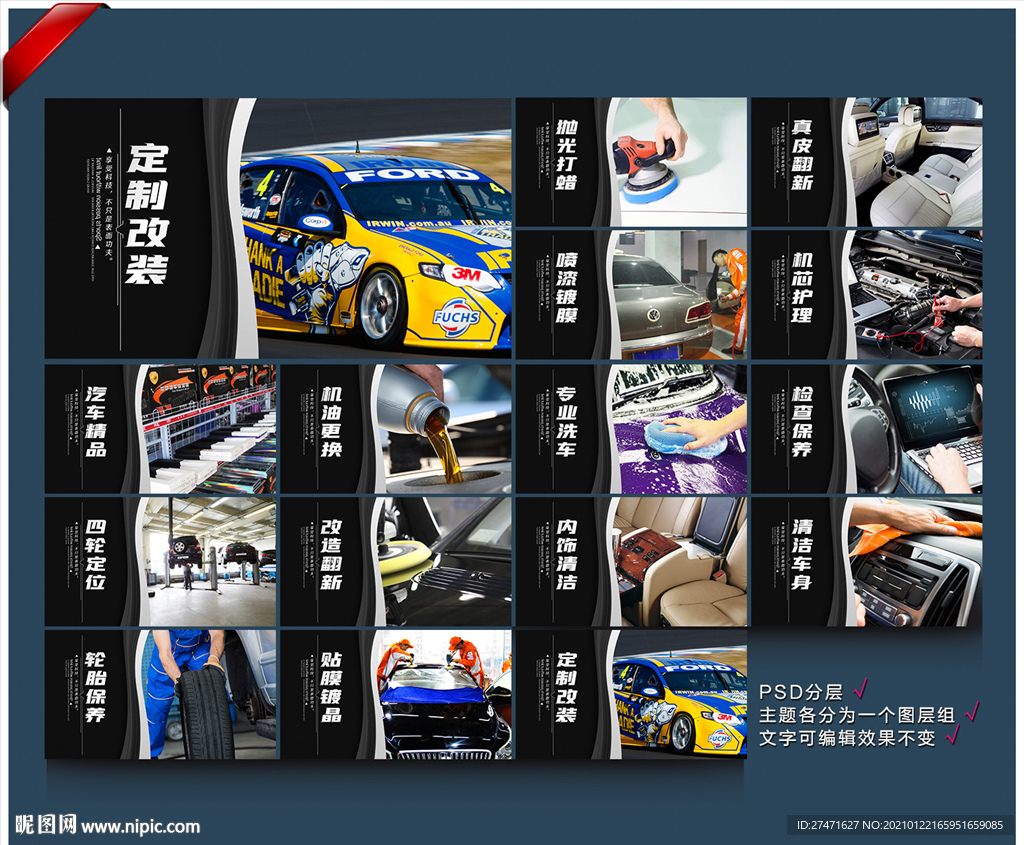The width and height of the screenshot is (1024, 845).
Task: Open the car accessories shelf photo
Action: (x=208, y=429)
